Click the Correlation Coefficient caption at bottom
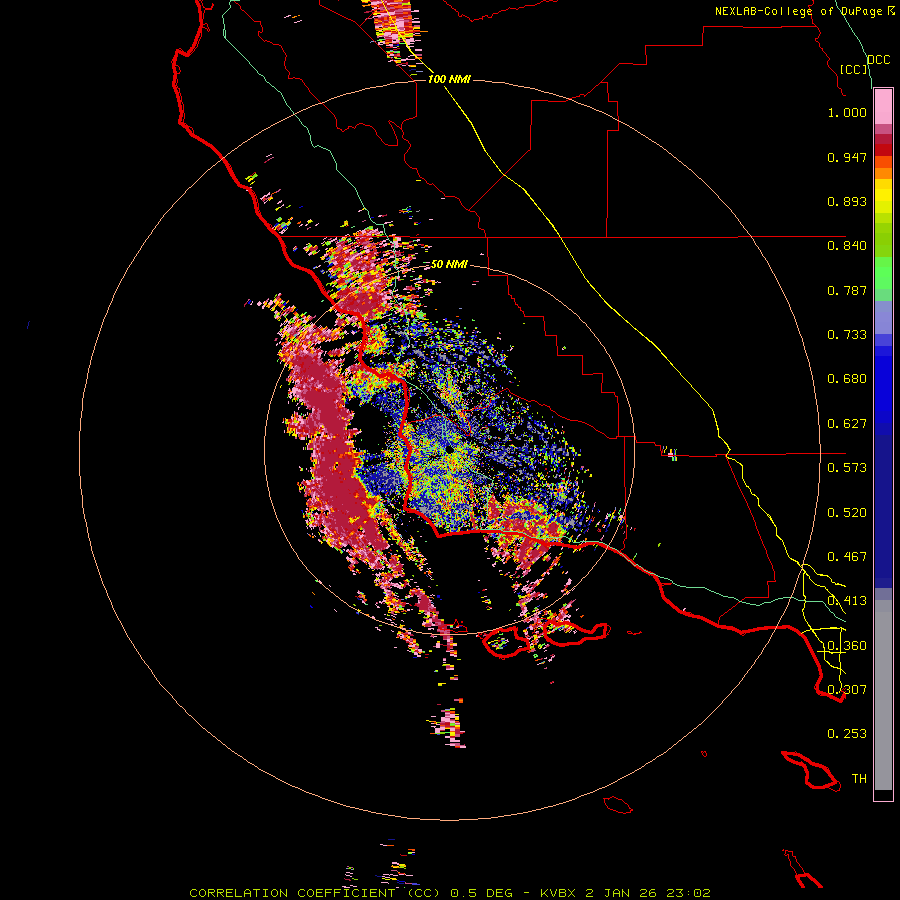Viewport: 900px width, 900px height. point(449,893)
